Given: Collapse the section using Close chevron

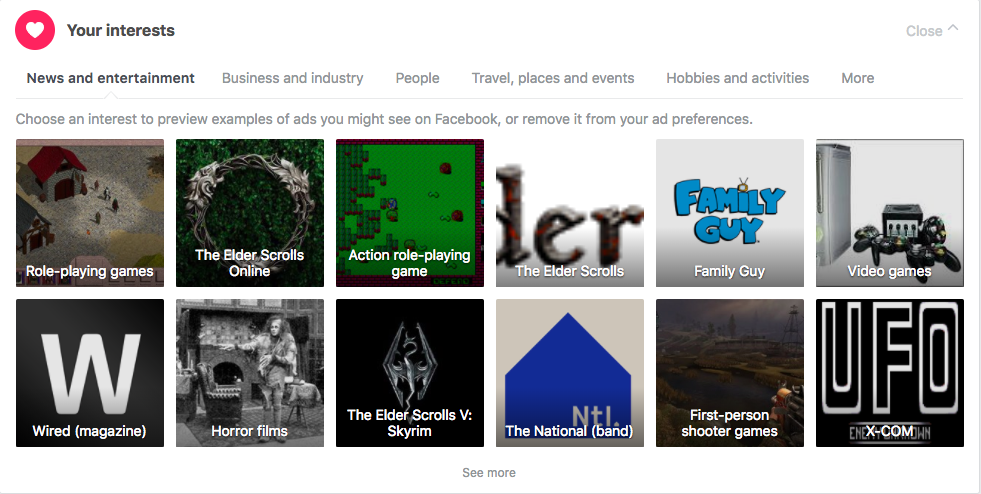Looking at the screenshot, I should [x=932, y=30].
